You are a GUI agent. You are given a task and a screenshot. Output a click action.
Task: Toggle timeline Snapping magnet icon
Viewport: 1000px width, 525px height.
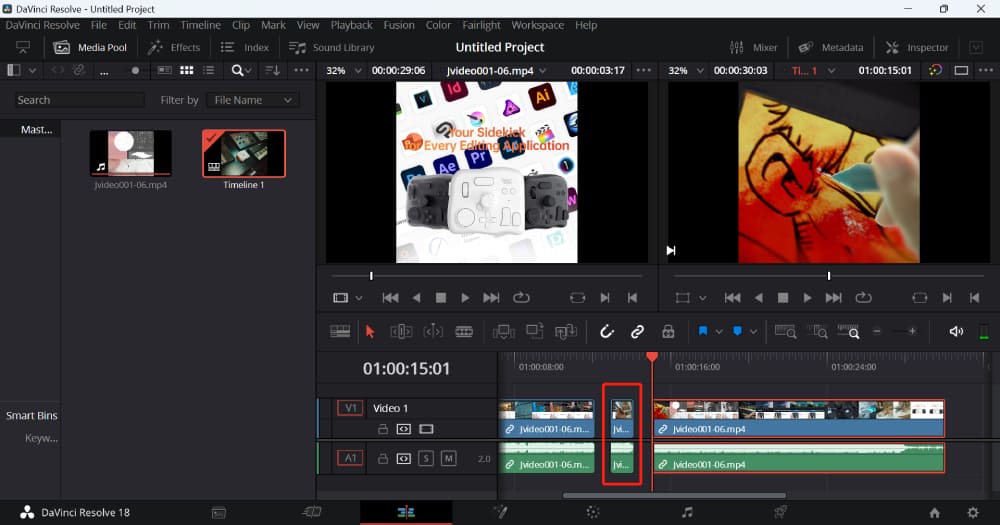pos(607,332)
